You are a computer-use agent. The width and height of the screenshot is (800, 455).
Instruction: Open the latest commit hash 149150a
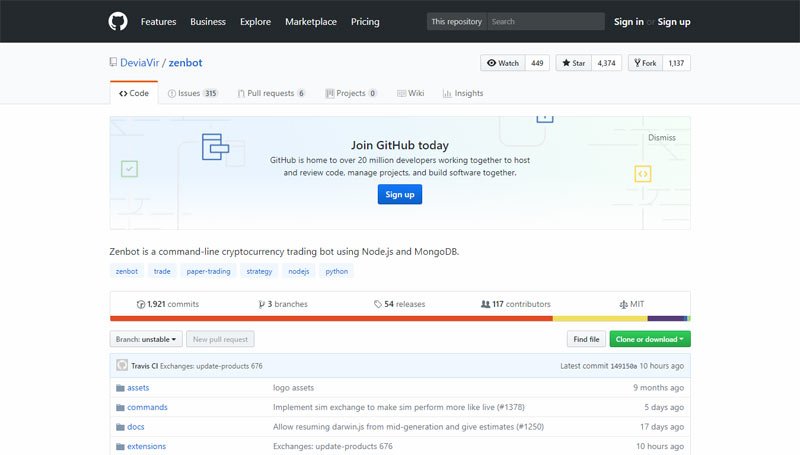(623, 366)
